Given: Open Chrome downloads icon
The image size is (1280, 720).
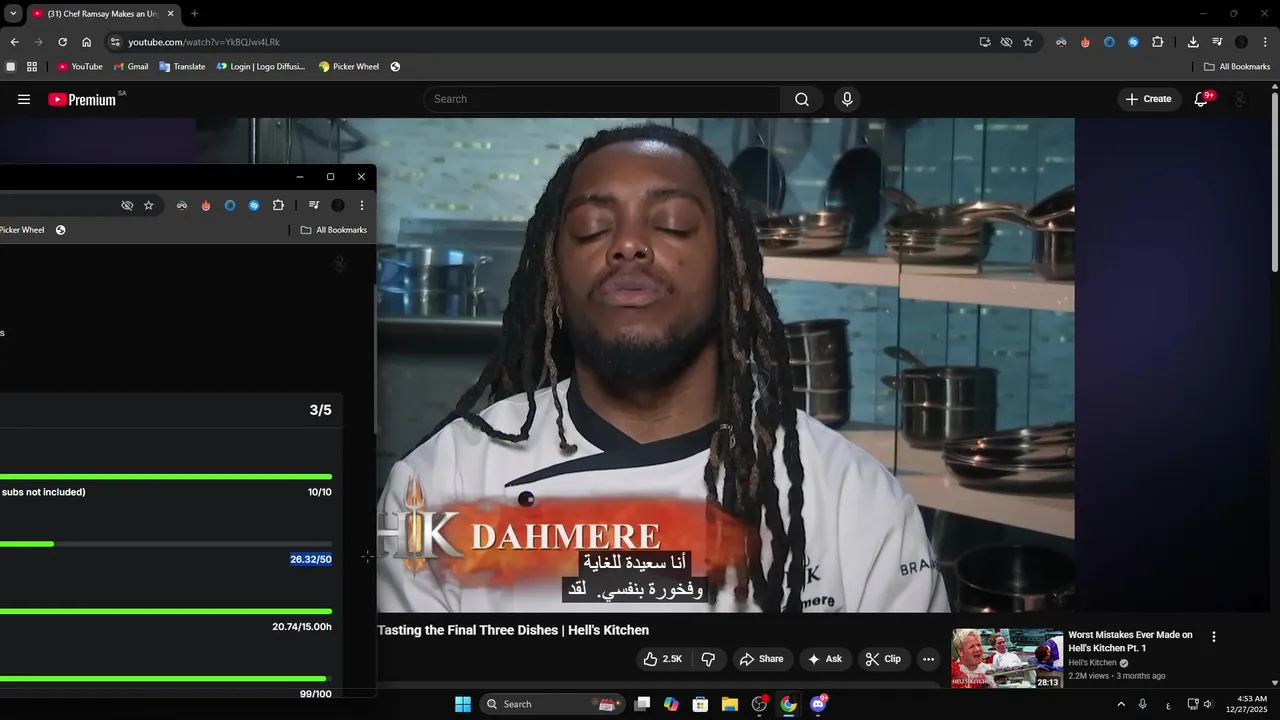Looking at the screenshot, I should click(1193, 42).
